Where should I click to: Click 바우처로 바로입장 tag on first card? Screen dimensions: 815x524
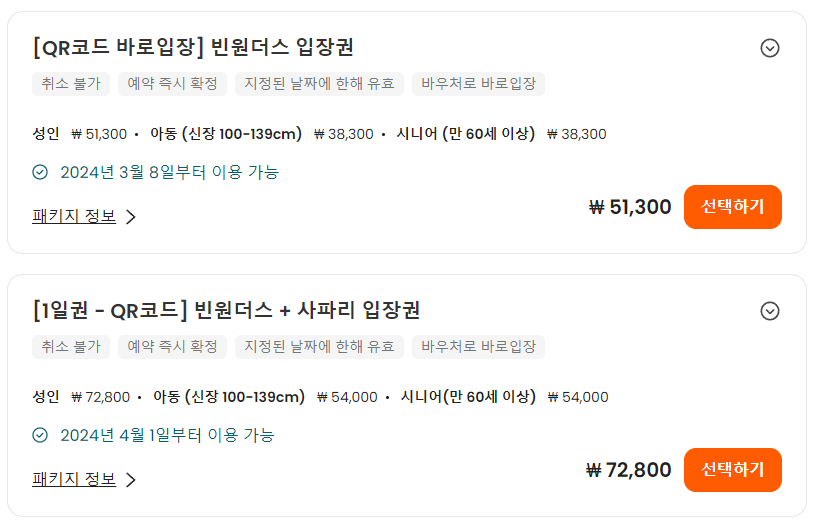pos(478,84)
